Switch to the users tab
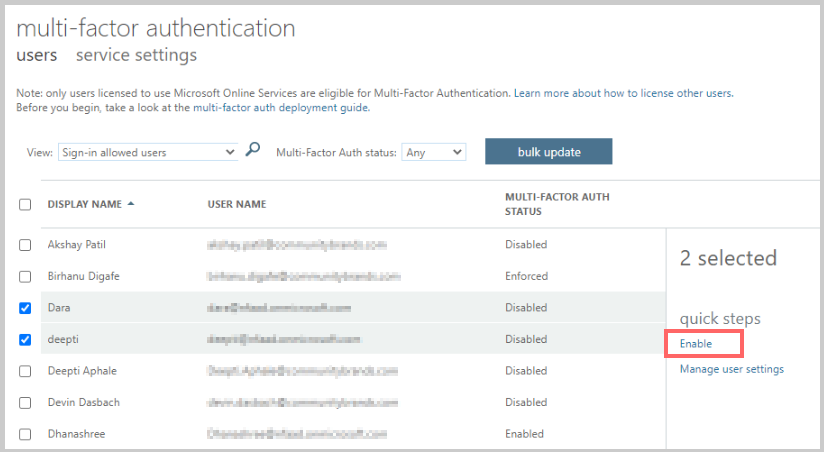Screen dimensions: 824x452 point(36,55)
